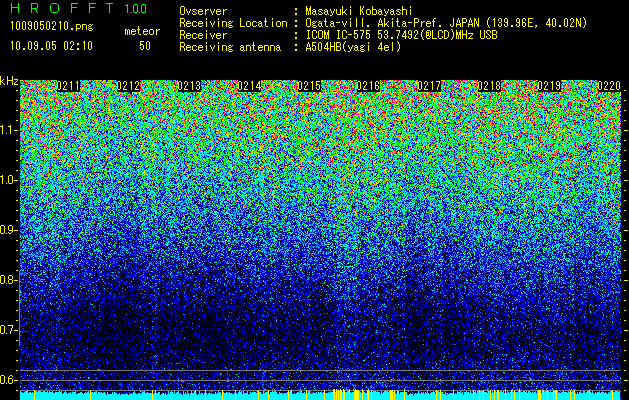Screen dimensions: 629x400
Task: Click the date 10.09.05 02:10
Action: [51, 46]
